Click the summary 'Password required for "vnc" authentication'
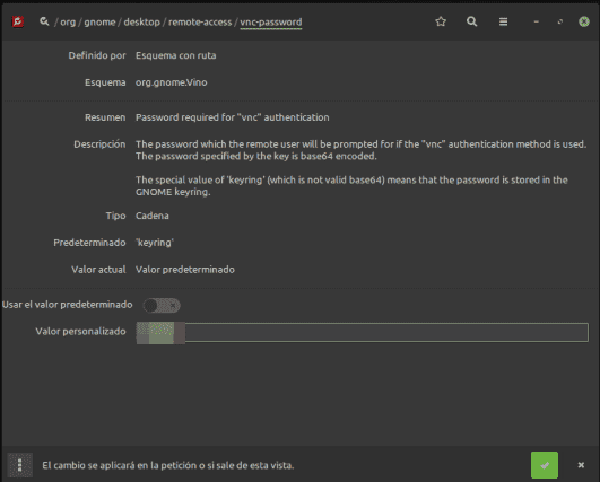600x482 pixels. (x=232, y=117)
